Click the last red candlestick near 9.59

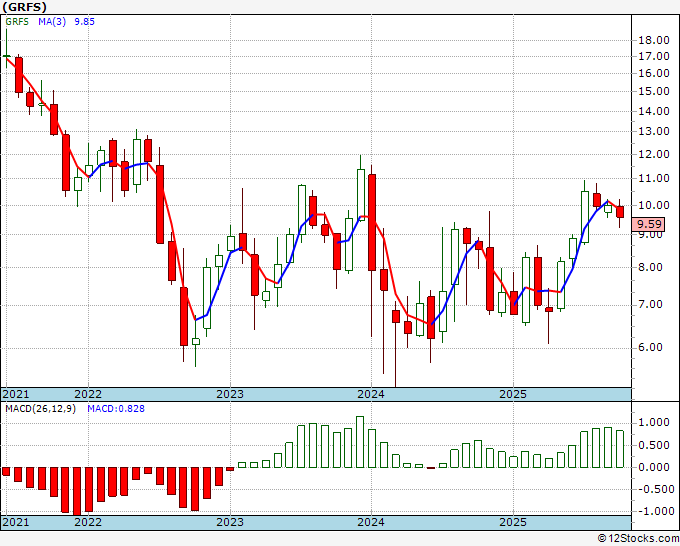pyautogui.click(x=620, y=212)
